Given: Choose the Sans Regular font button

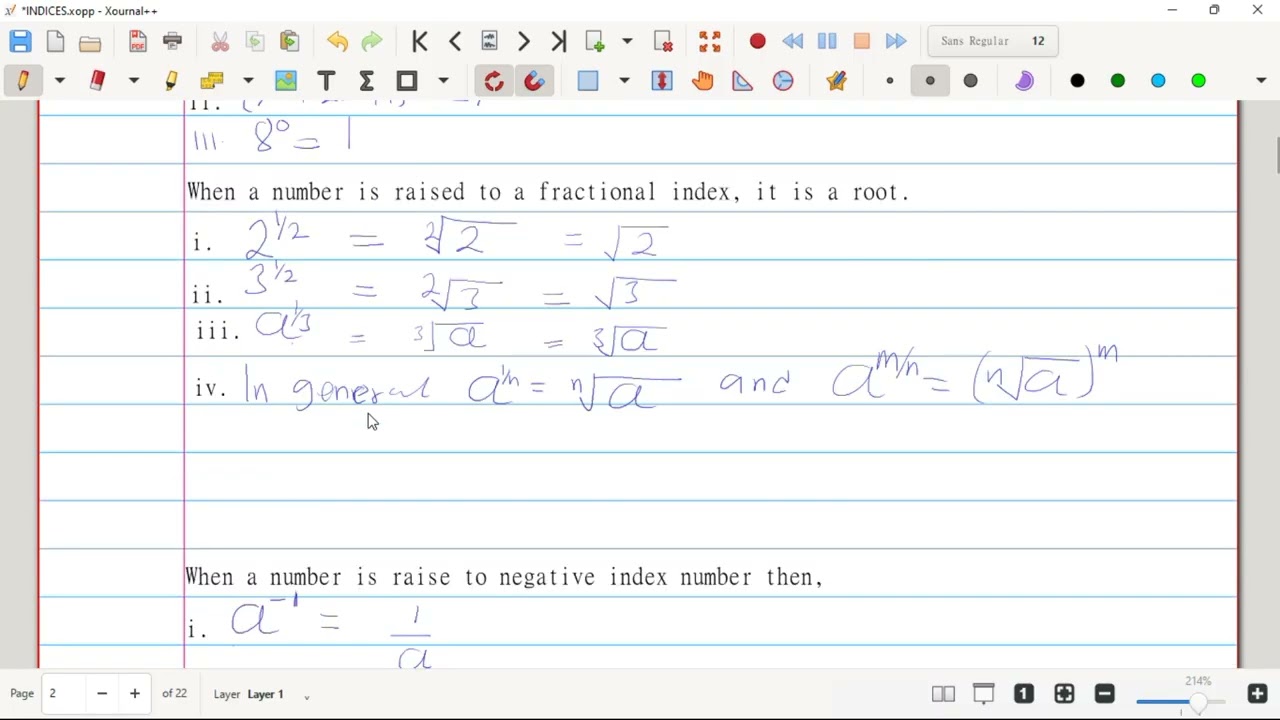Looking at the screenshot, I should coord(993,41).
